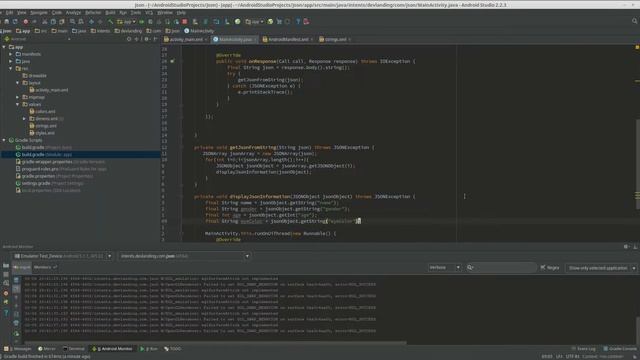Select colors.xml in the values folder

[42, 111]
